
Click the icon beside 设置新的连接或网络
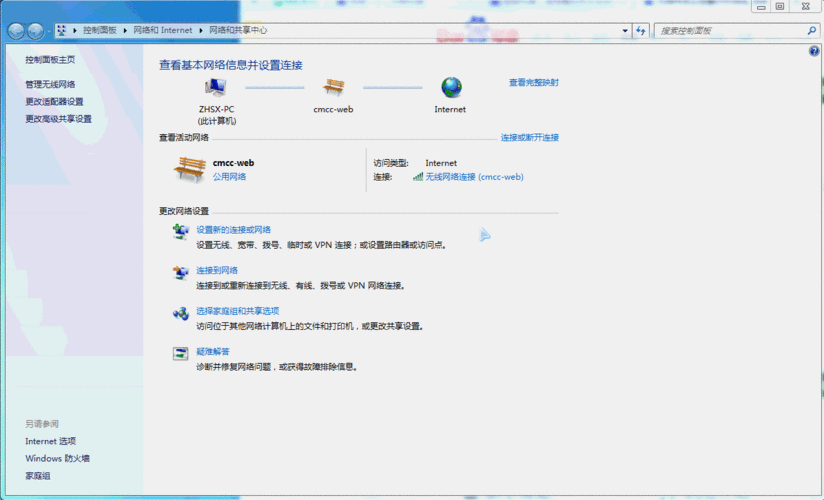(x=181, y=231)
